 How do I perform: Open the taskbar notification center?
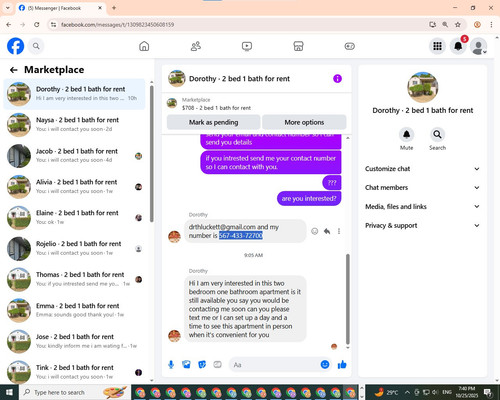tap(488, 392)
